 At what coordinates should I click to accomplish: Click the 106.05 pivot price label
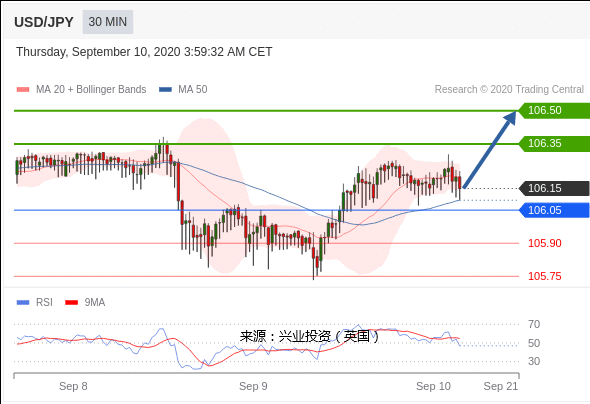(554, 210)
